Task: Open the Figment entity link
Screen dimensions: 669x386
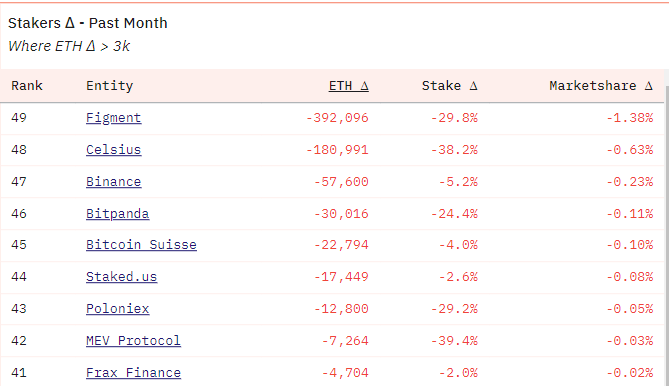Action: coord(113,118)
